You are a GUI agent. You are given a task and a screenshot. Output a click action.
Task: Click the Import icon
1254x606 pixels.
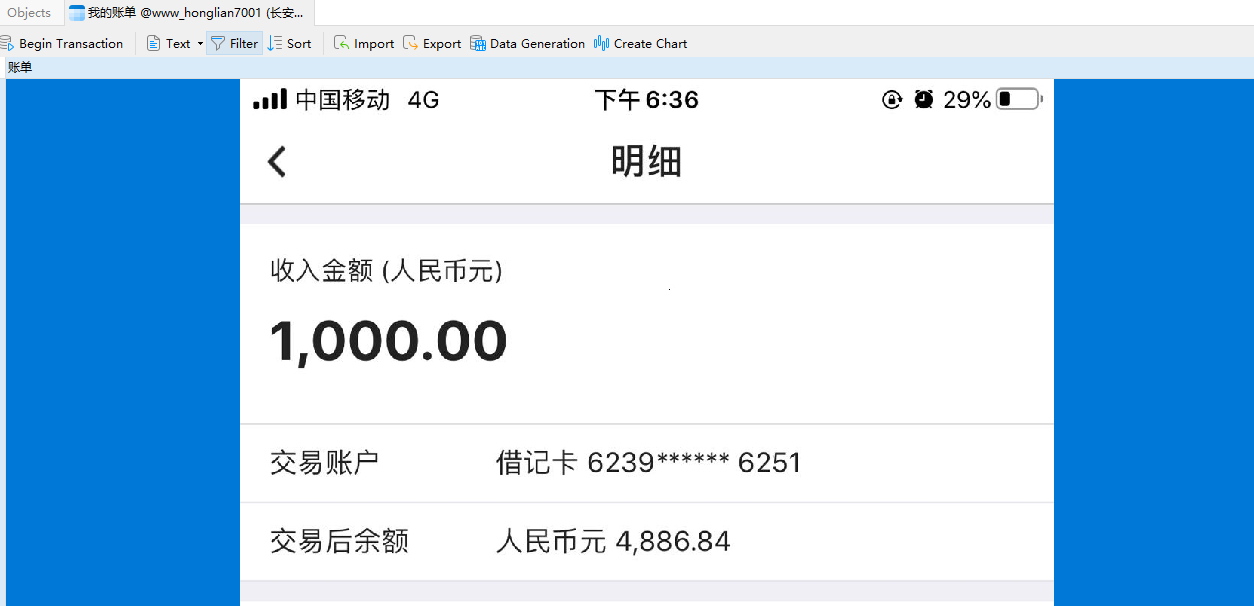pos(342,43)
